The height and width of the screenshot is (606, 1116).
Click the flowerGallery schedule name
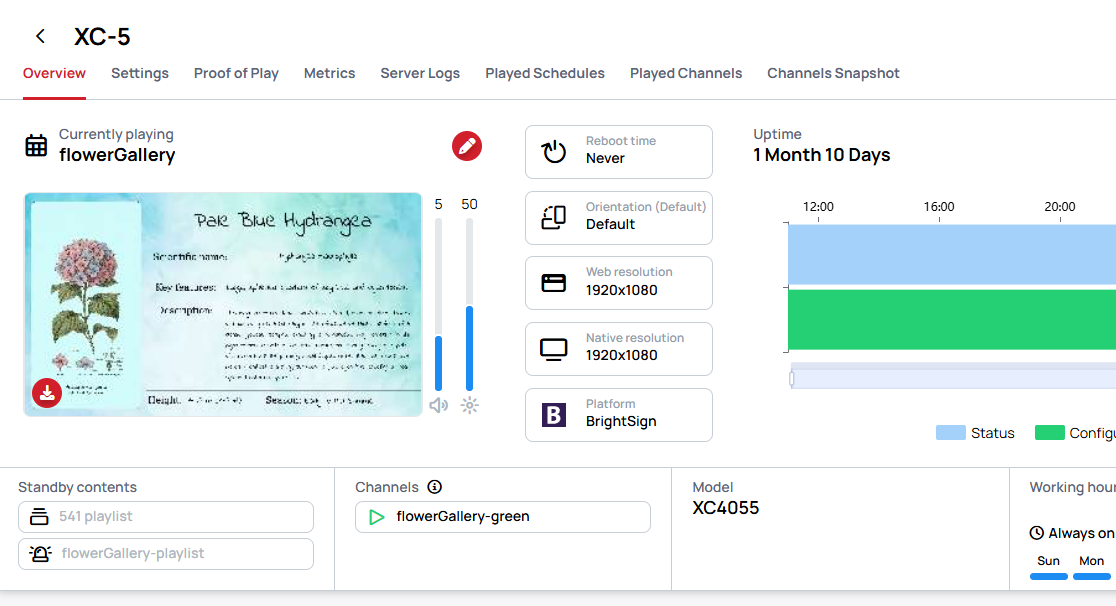pos(117,155)
